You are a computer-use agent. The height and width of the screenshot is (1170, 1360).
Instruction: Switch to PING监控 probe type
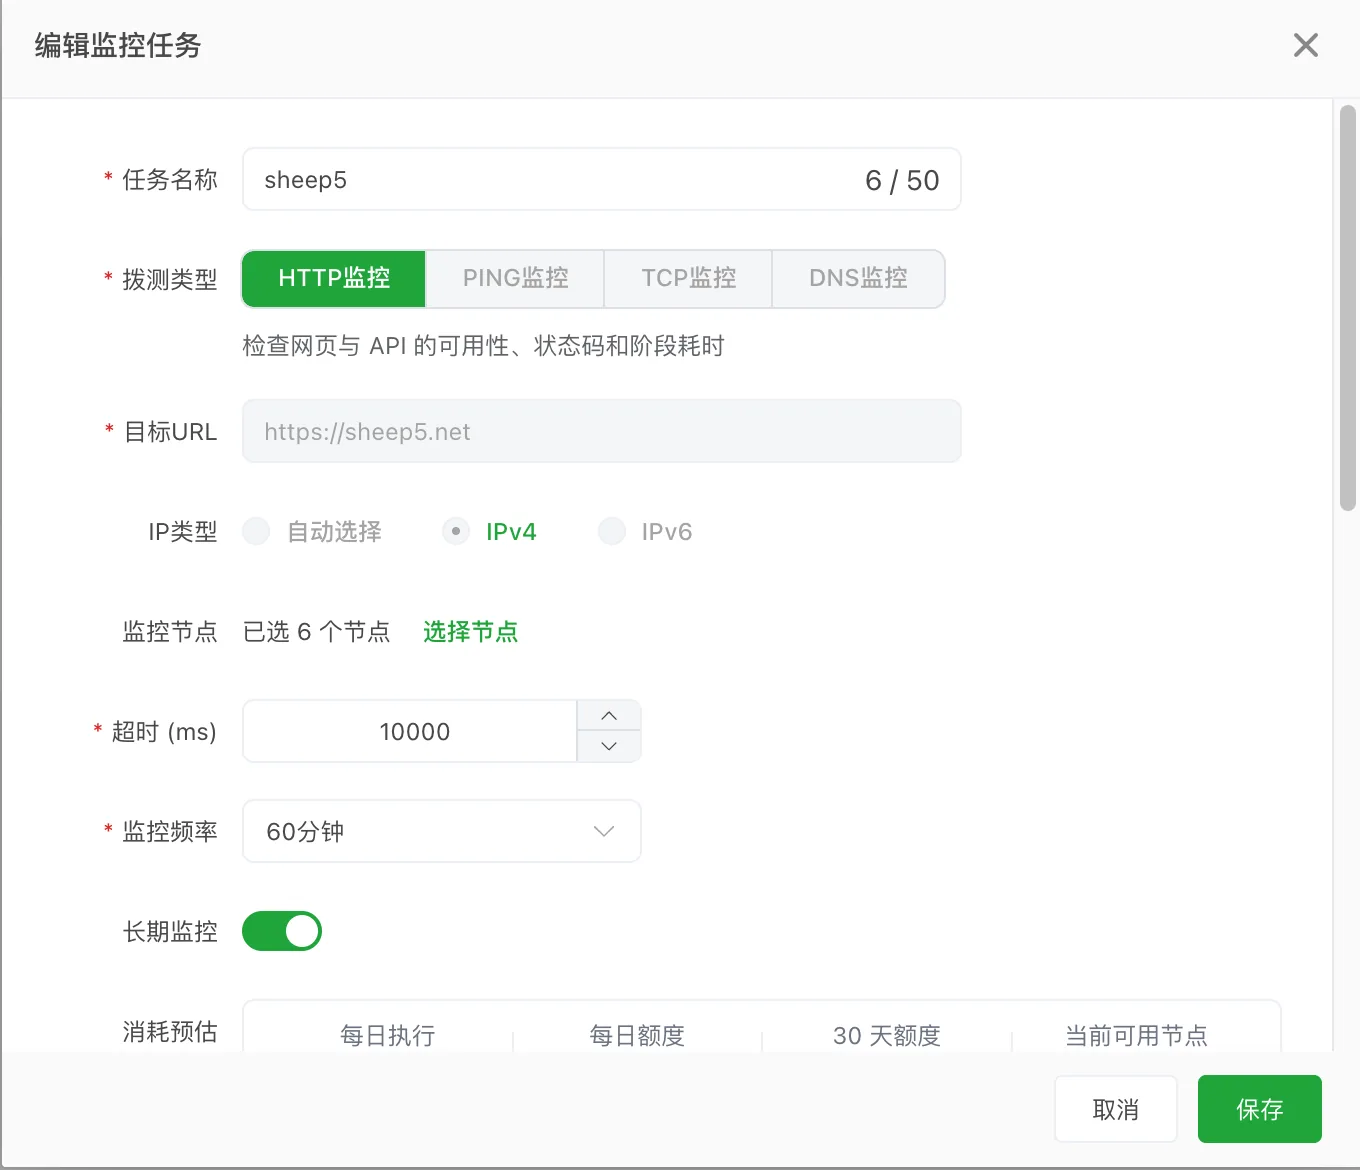coord(515,278)
